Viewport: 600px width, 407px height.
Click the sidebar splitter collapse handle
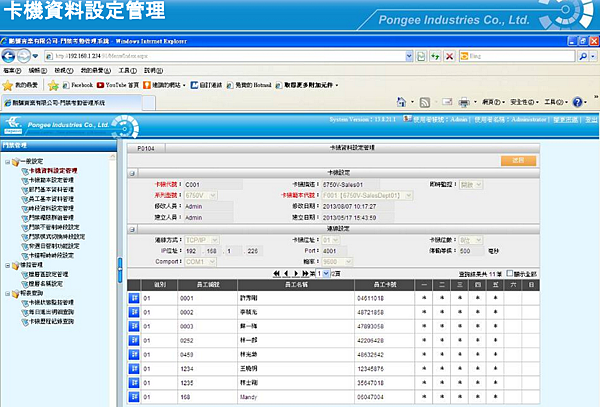click(120, 270)
